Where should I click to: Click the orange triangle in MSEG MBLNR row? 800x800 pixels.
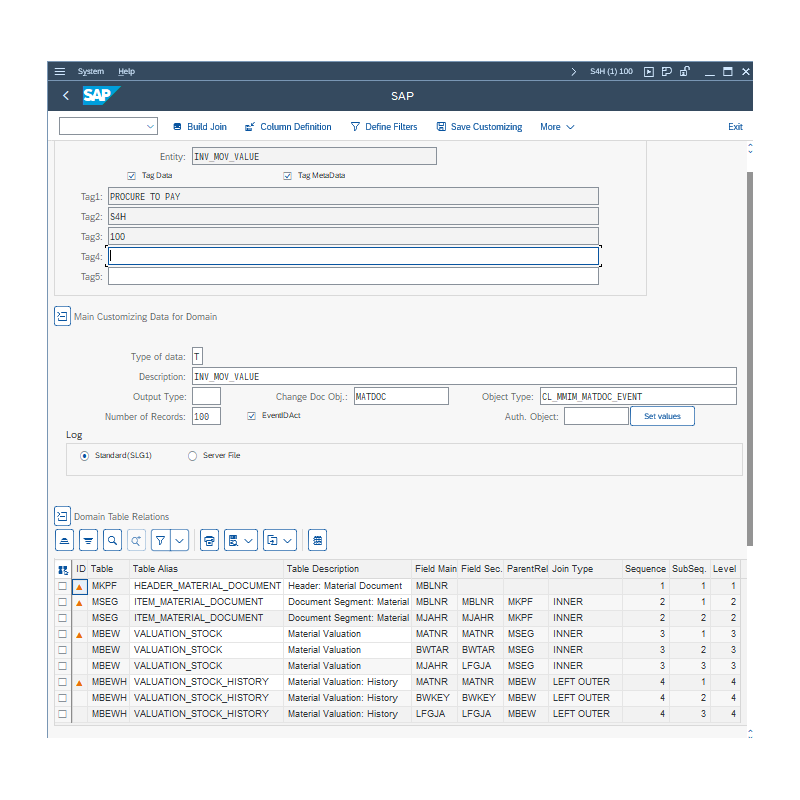pyautogui.click(x=79, y=603)
